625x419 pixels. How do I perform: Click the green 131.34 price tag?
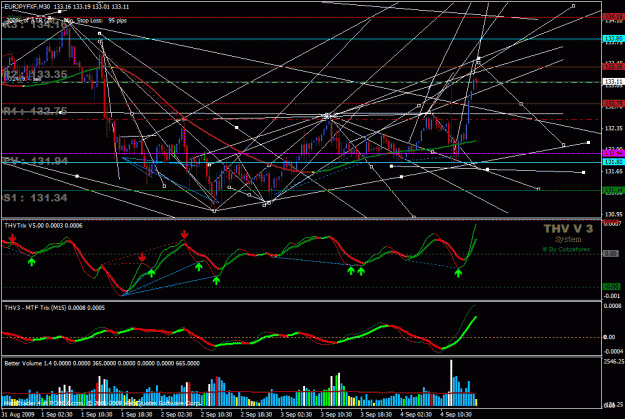coord(613,191)
